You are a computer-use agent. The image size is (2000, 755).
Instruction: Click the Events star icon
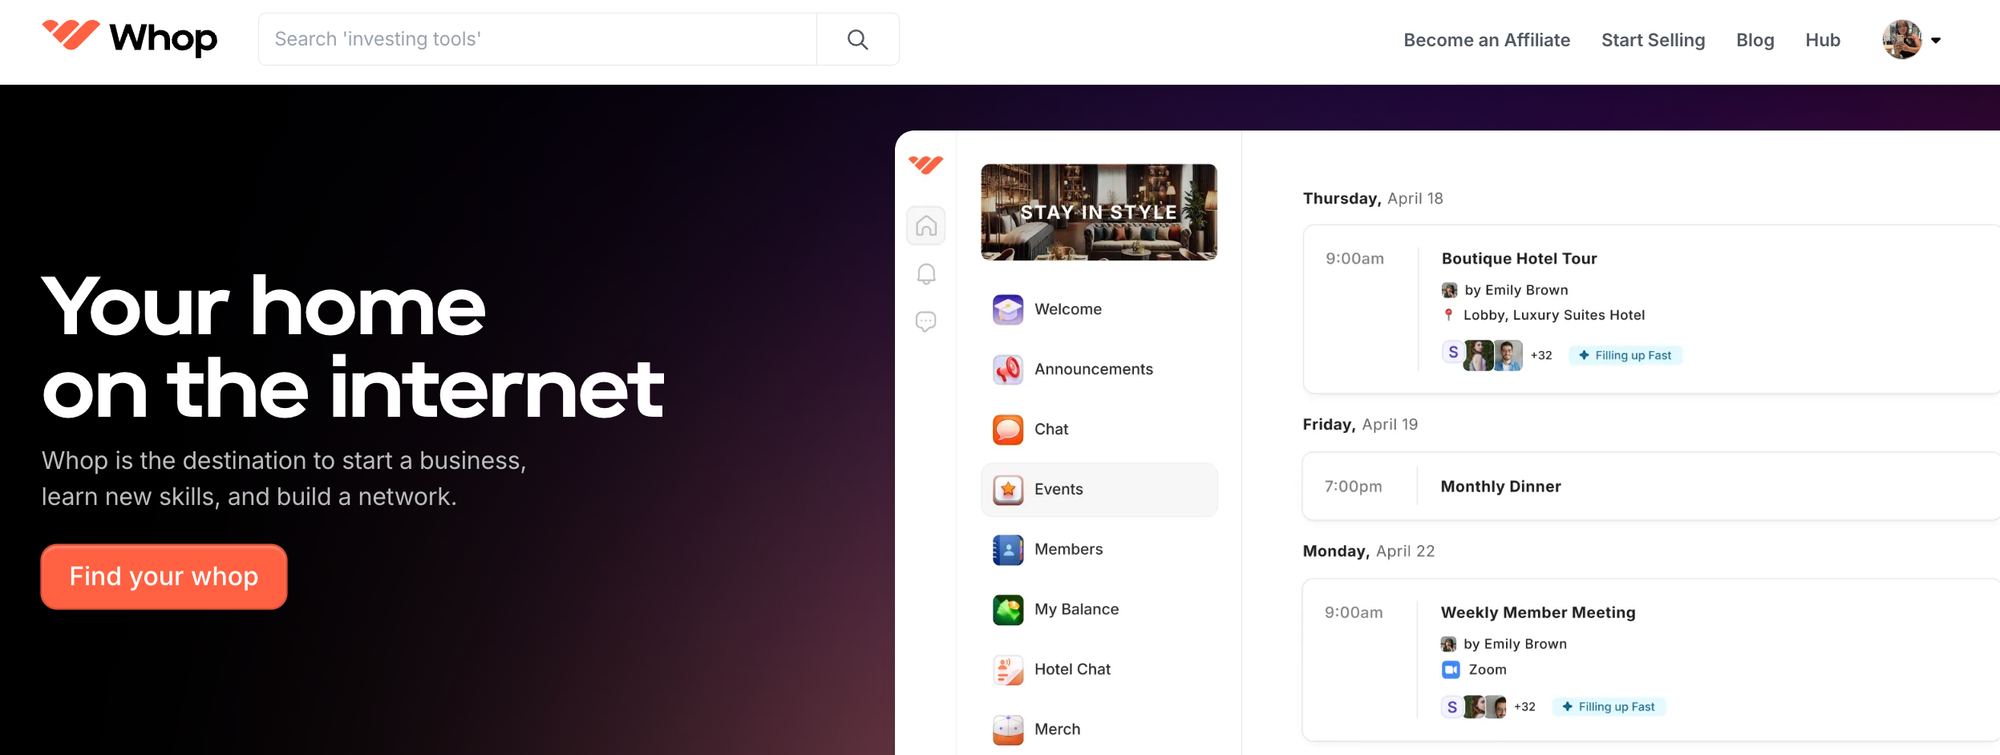coord(1008,489)
